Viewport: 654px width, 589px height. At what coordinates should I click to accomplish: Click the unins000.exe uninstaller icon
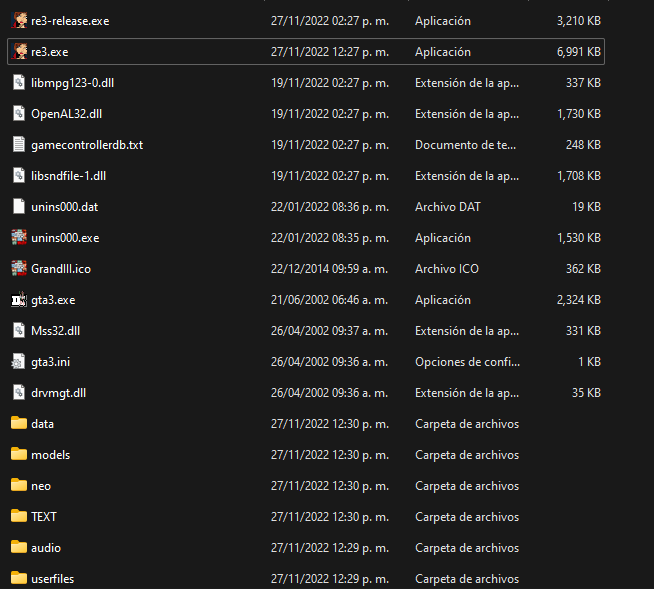point(19,237)
